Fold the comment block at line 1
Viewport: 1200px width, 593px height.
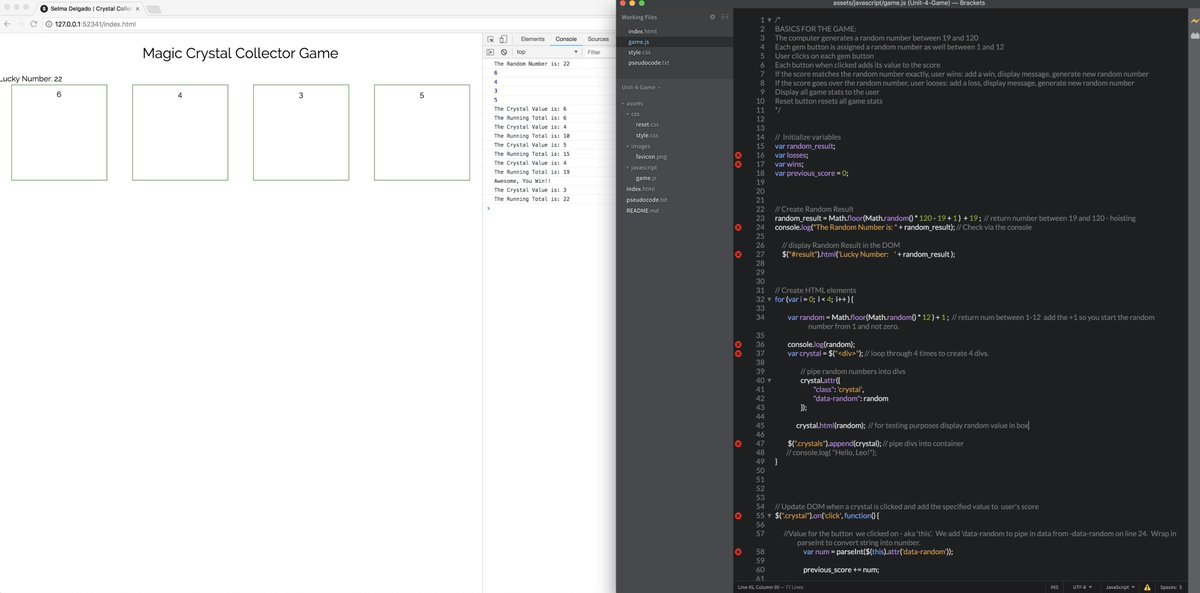pos(769,20)
